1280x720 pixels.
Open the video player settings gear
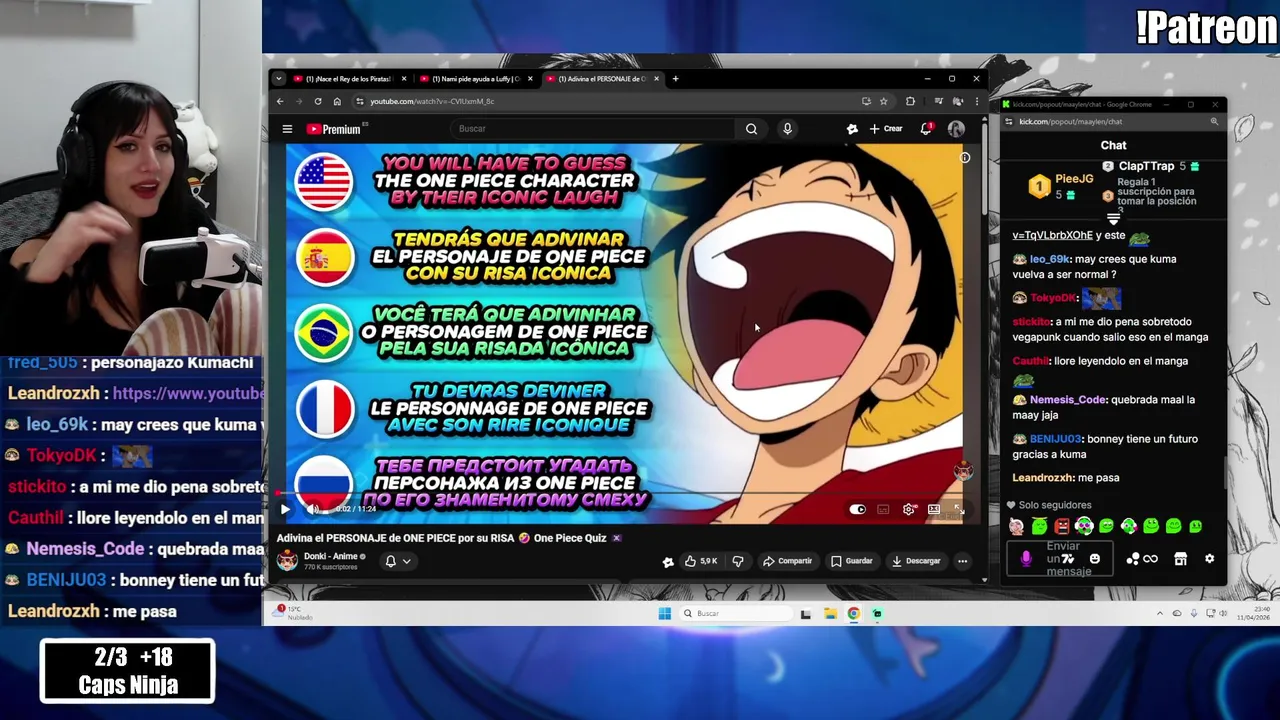(908, 509)
